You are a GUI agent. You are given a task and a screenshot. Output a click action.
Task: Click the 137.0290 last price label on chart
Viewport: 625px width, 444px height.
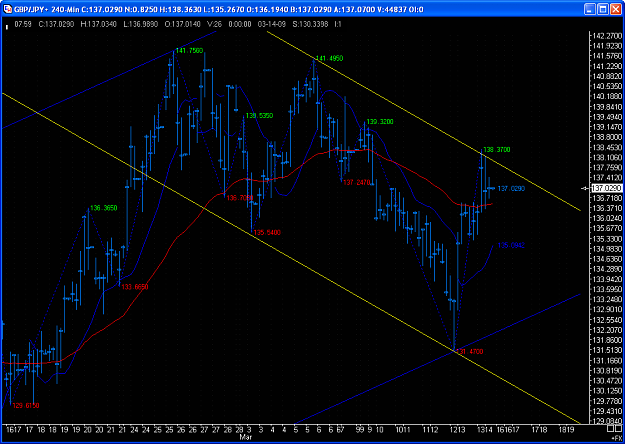click(511, 188)
